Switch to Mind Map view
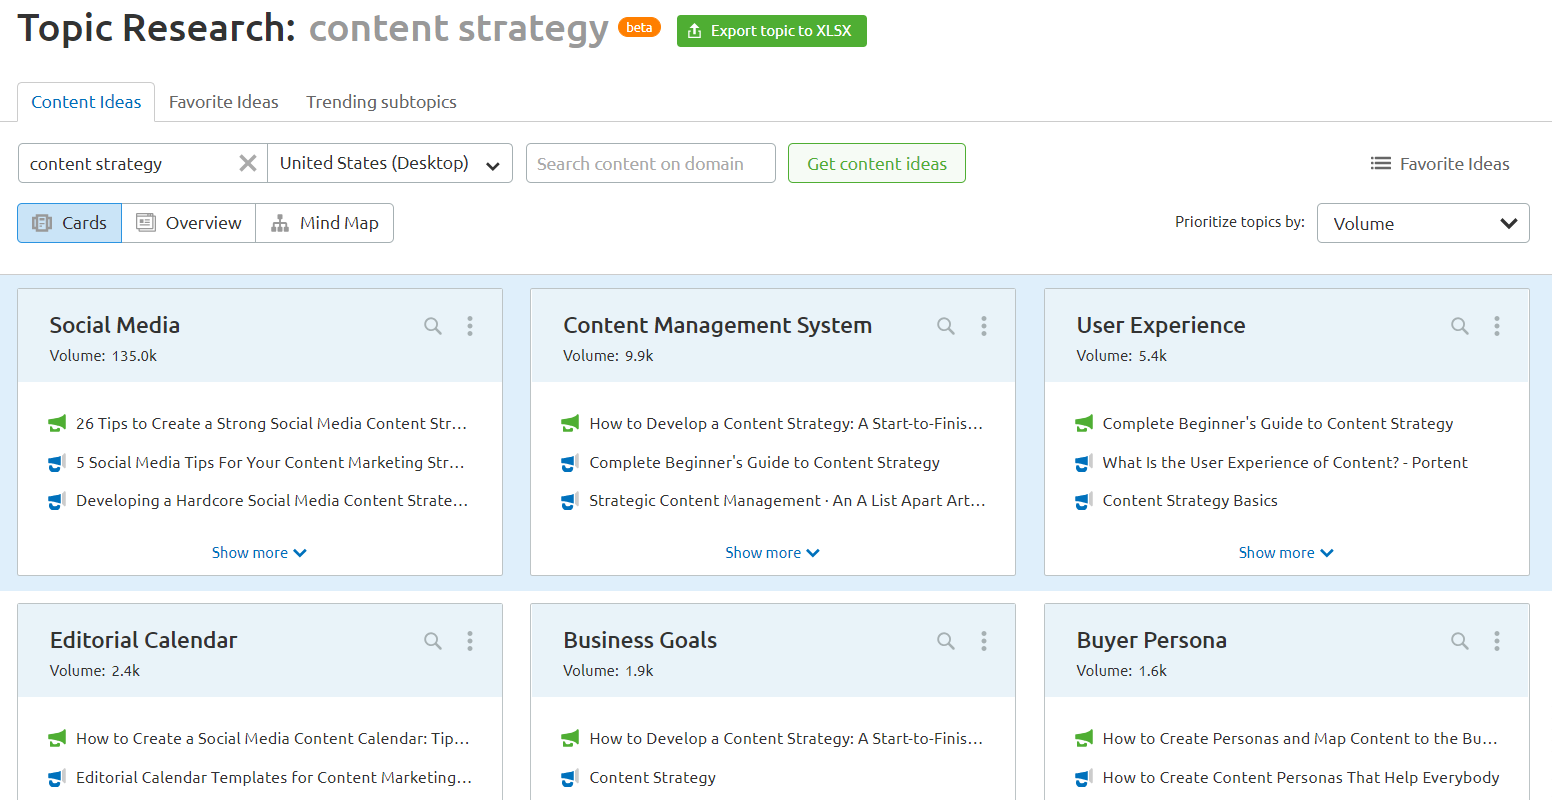The width and height of the screenshot is (1552, 800). coord(325,223)
